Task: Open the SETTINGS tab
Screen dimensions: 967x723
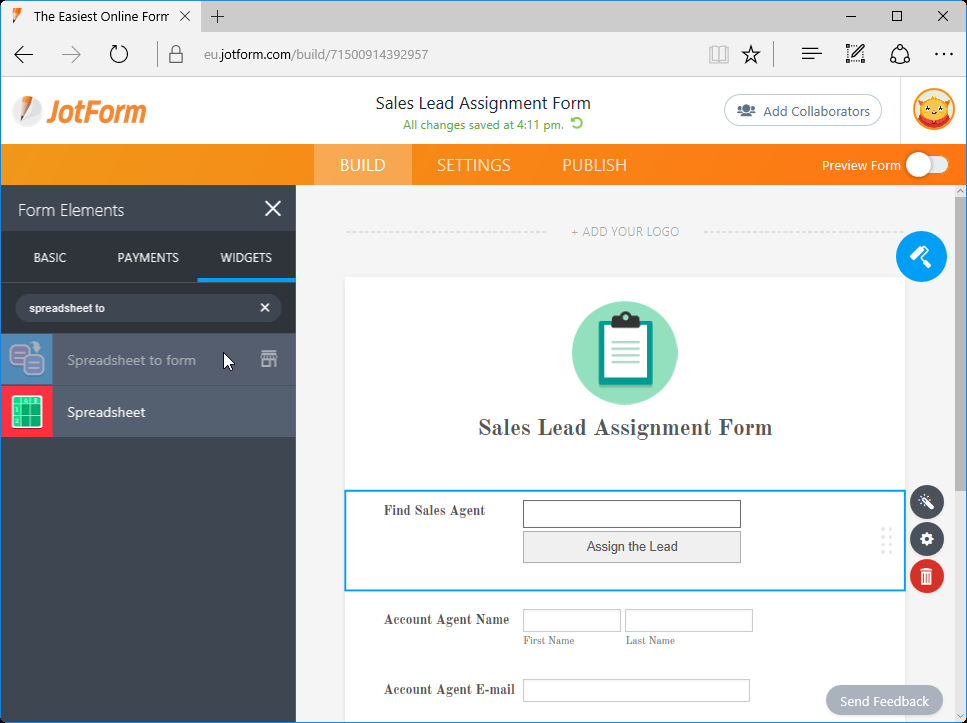Action: [x=473, y=164]
